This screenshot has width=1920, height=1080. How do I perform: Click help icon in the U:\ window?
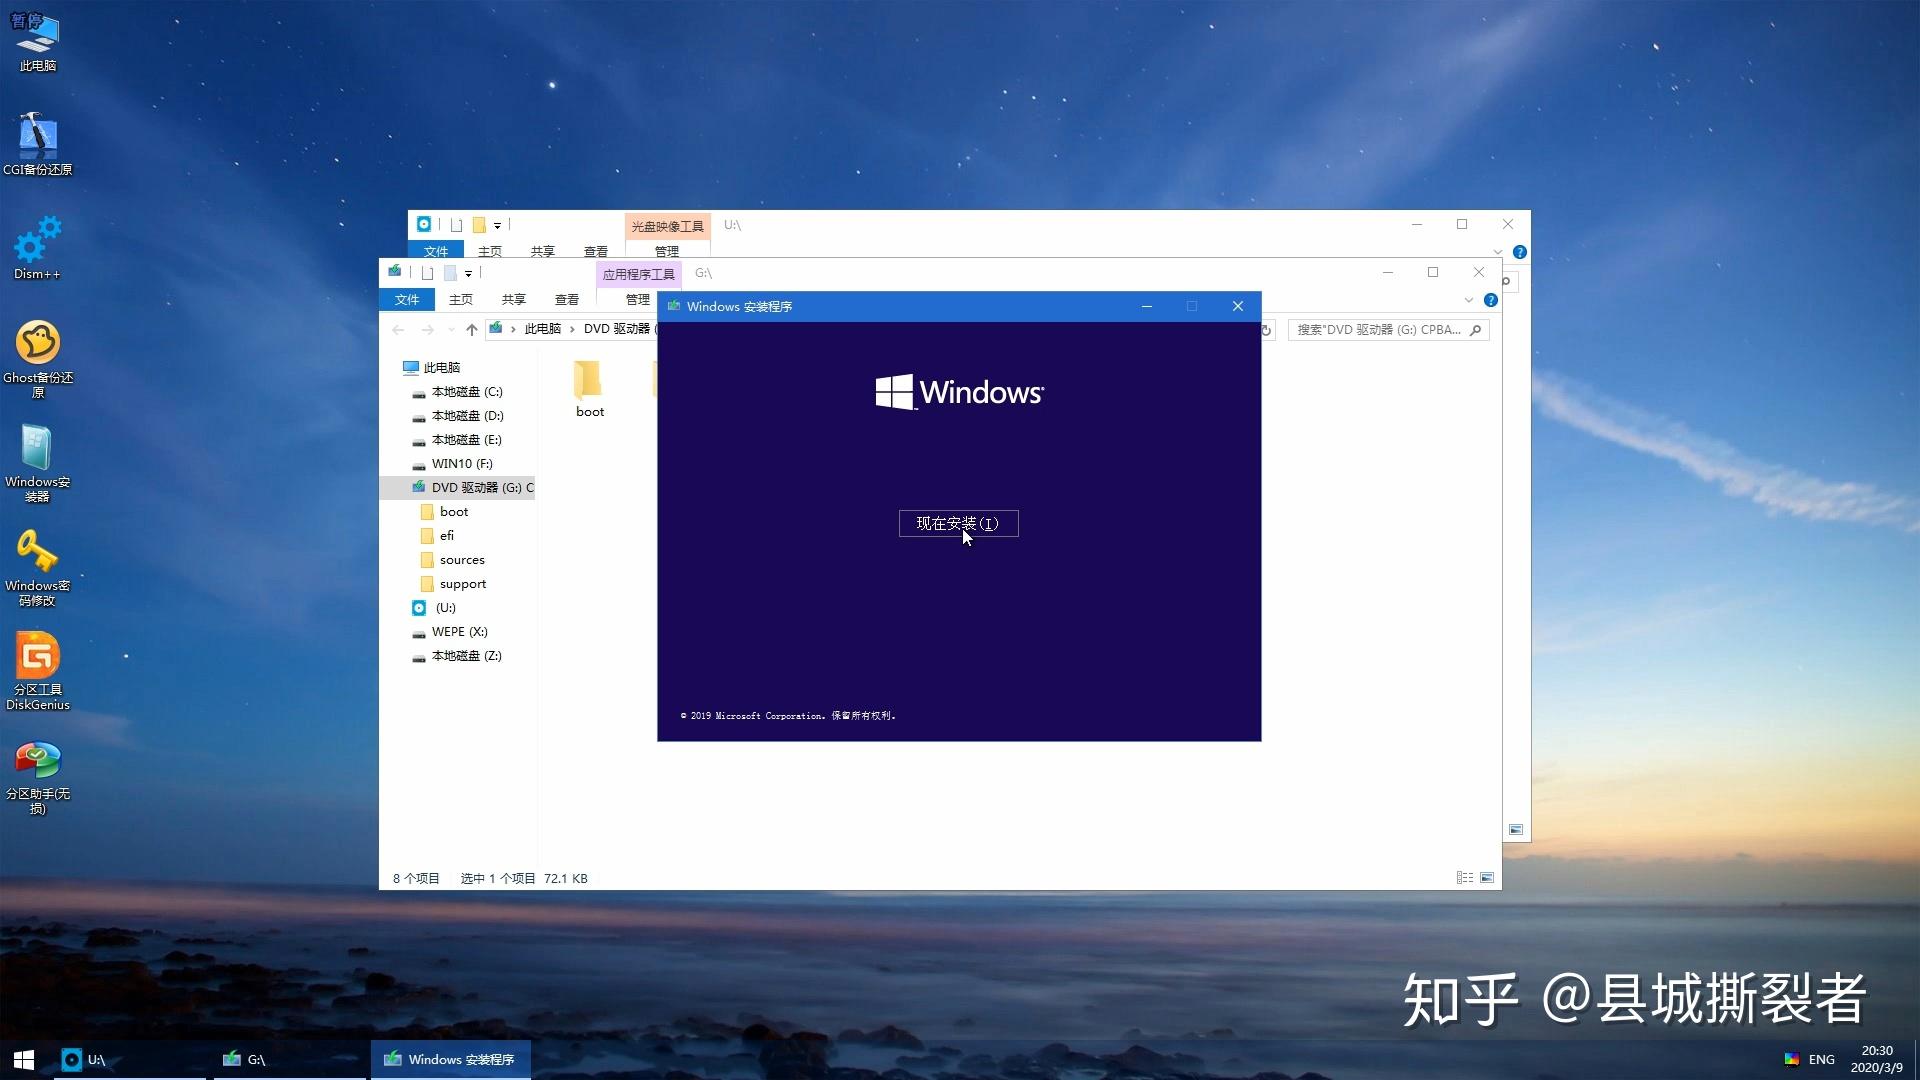click(x=1519, y=252)
